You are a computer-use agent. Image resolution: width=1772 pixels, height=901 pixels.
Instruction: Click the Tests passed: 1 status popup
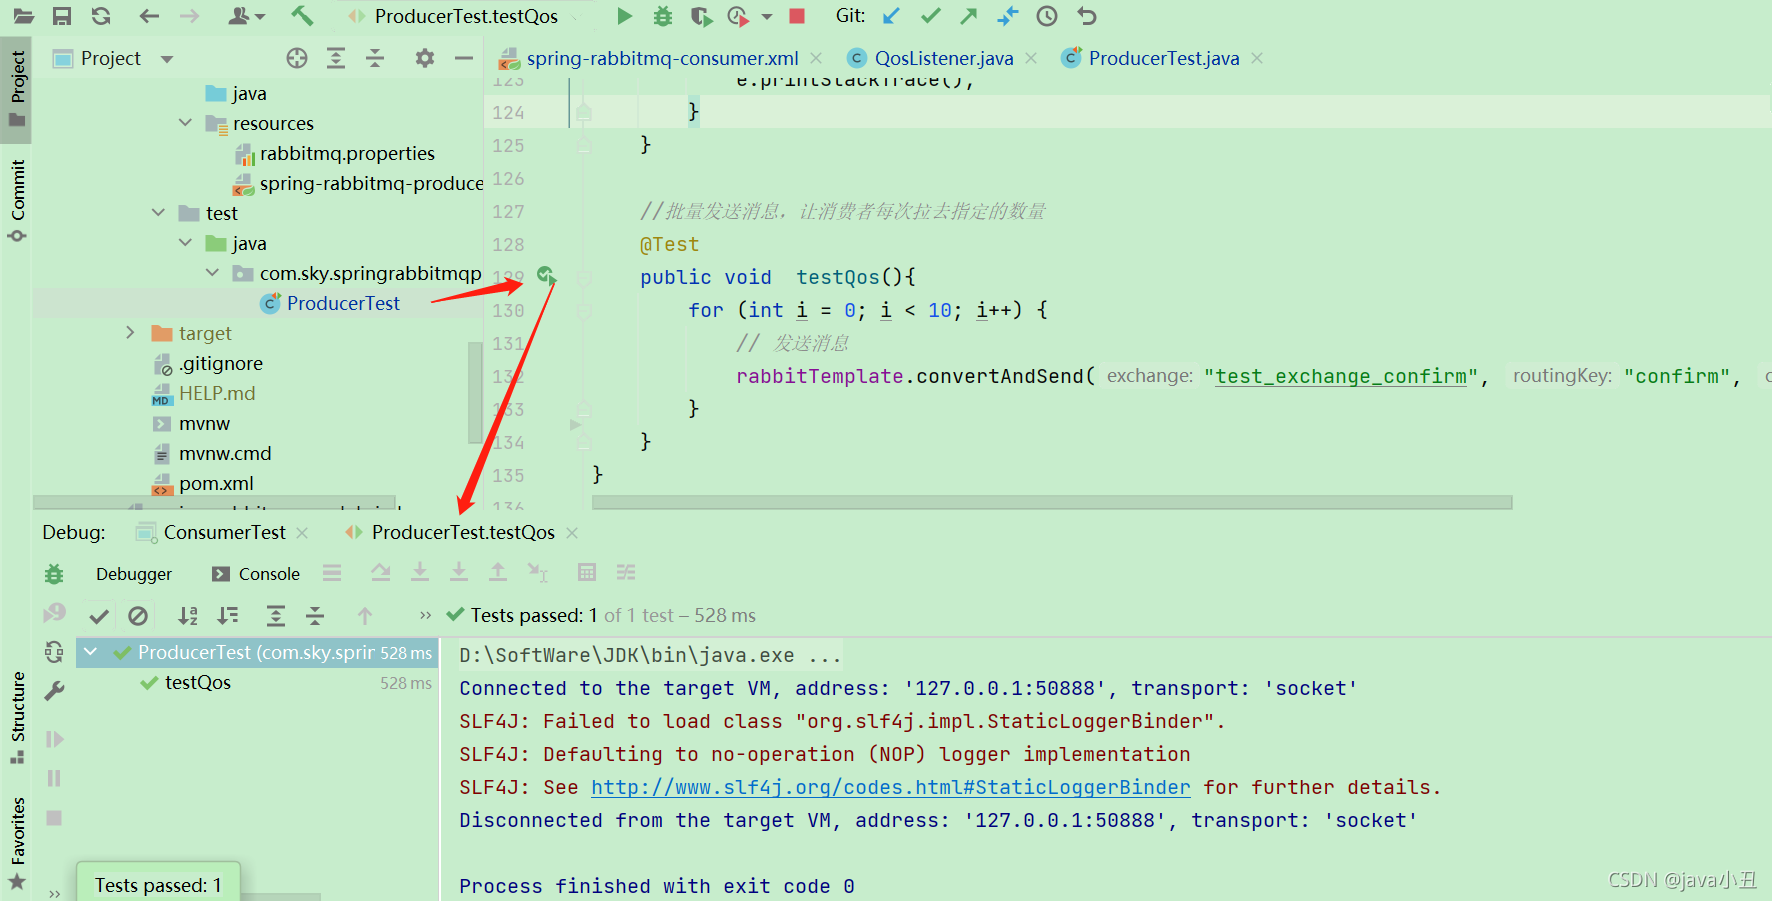pyautogui.click(x=158, y=884)
